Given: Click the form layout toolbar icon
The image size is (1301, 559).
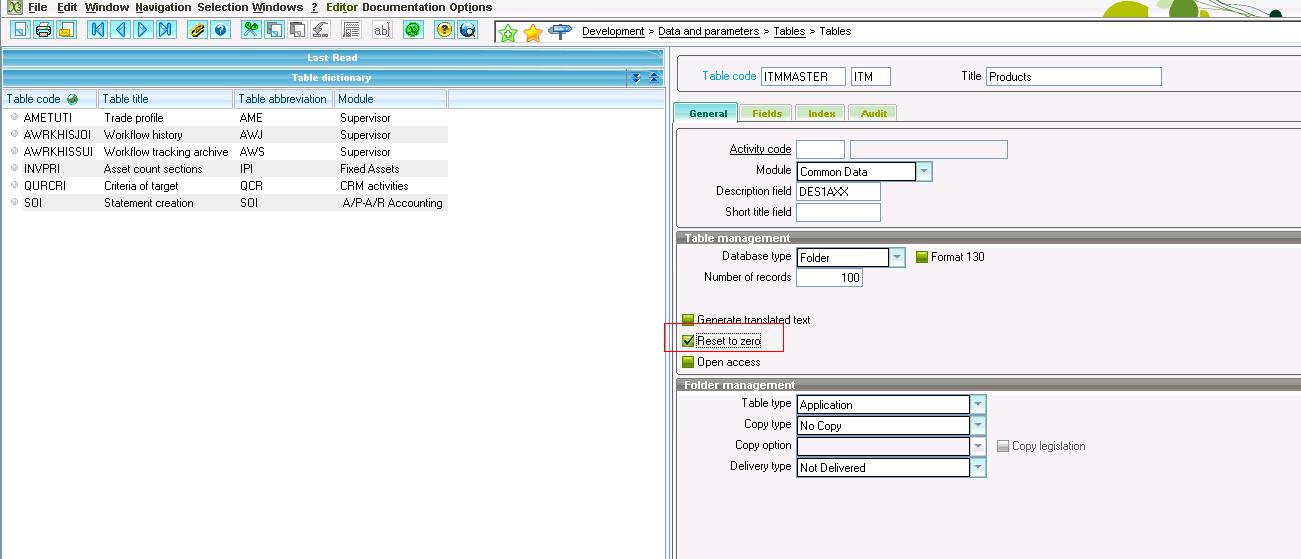Looking at the screenshot, I should (350, 30).
